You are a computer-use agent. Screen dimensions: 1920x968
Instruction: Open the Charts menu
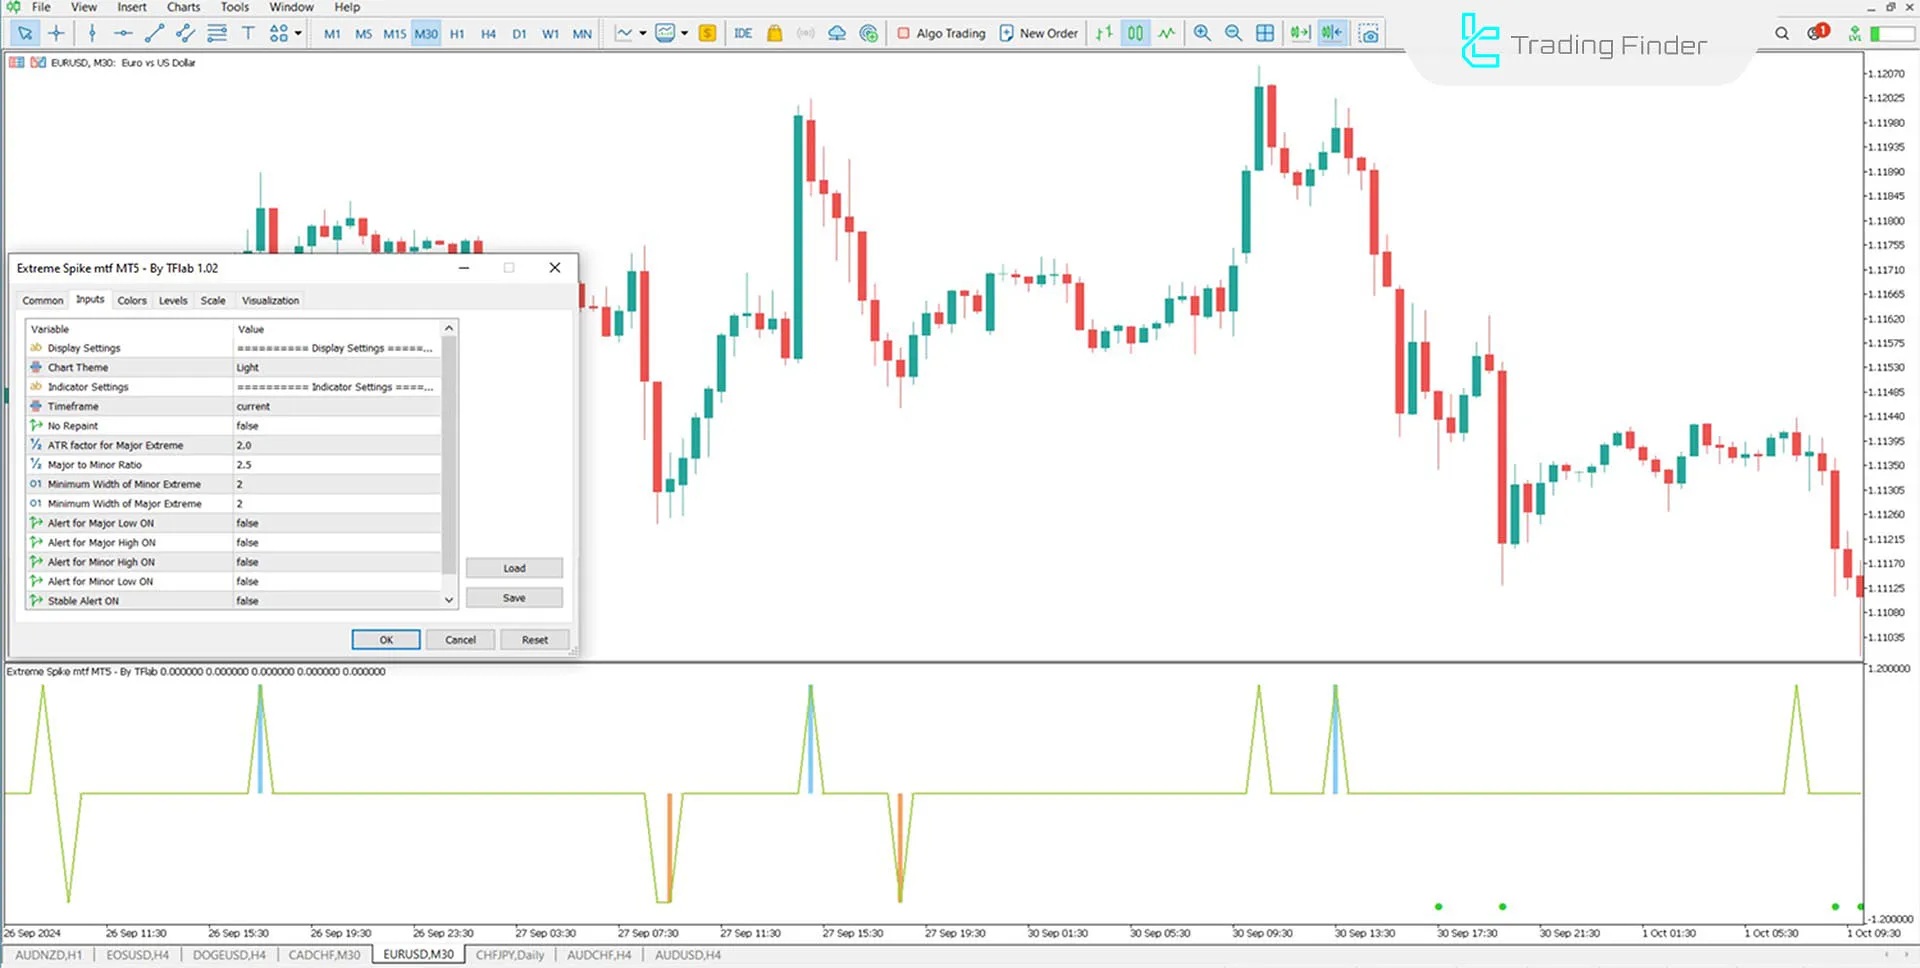coord(183,7)
